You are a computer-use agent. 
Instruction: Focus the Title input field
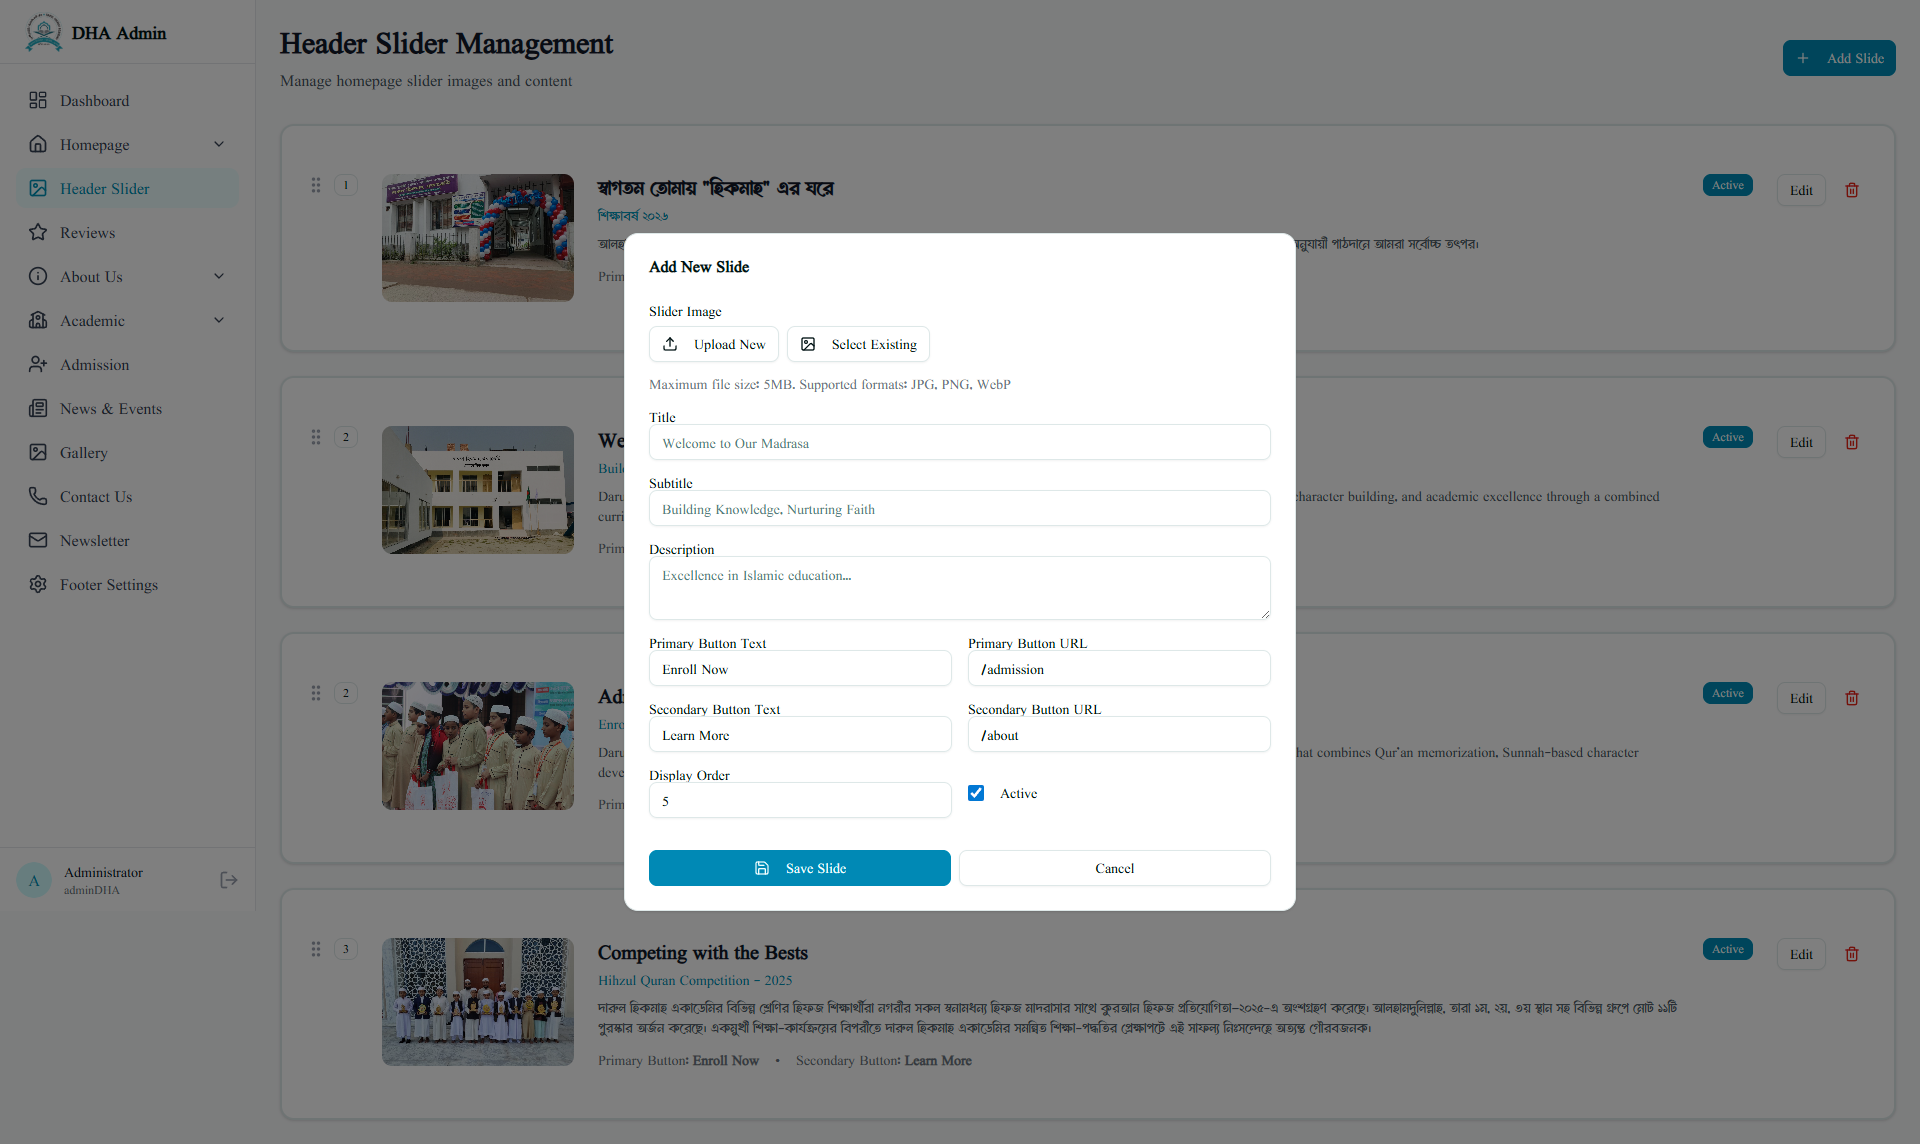click(960, 443)
